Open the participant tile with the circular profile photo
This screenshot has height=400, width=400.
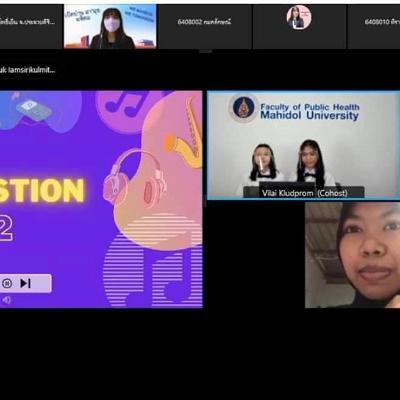click(x=299, y=27)
